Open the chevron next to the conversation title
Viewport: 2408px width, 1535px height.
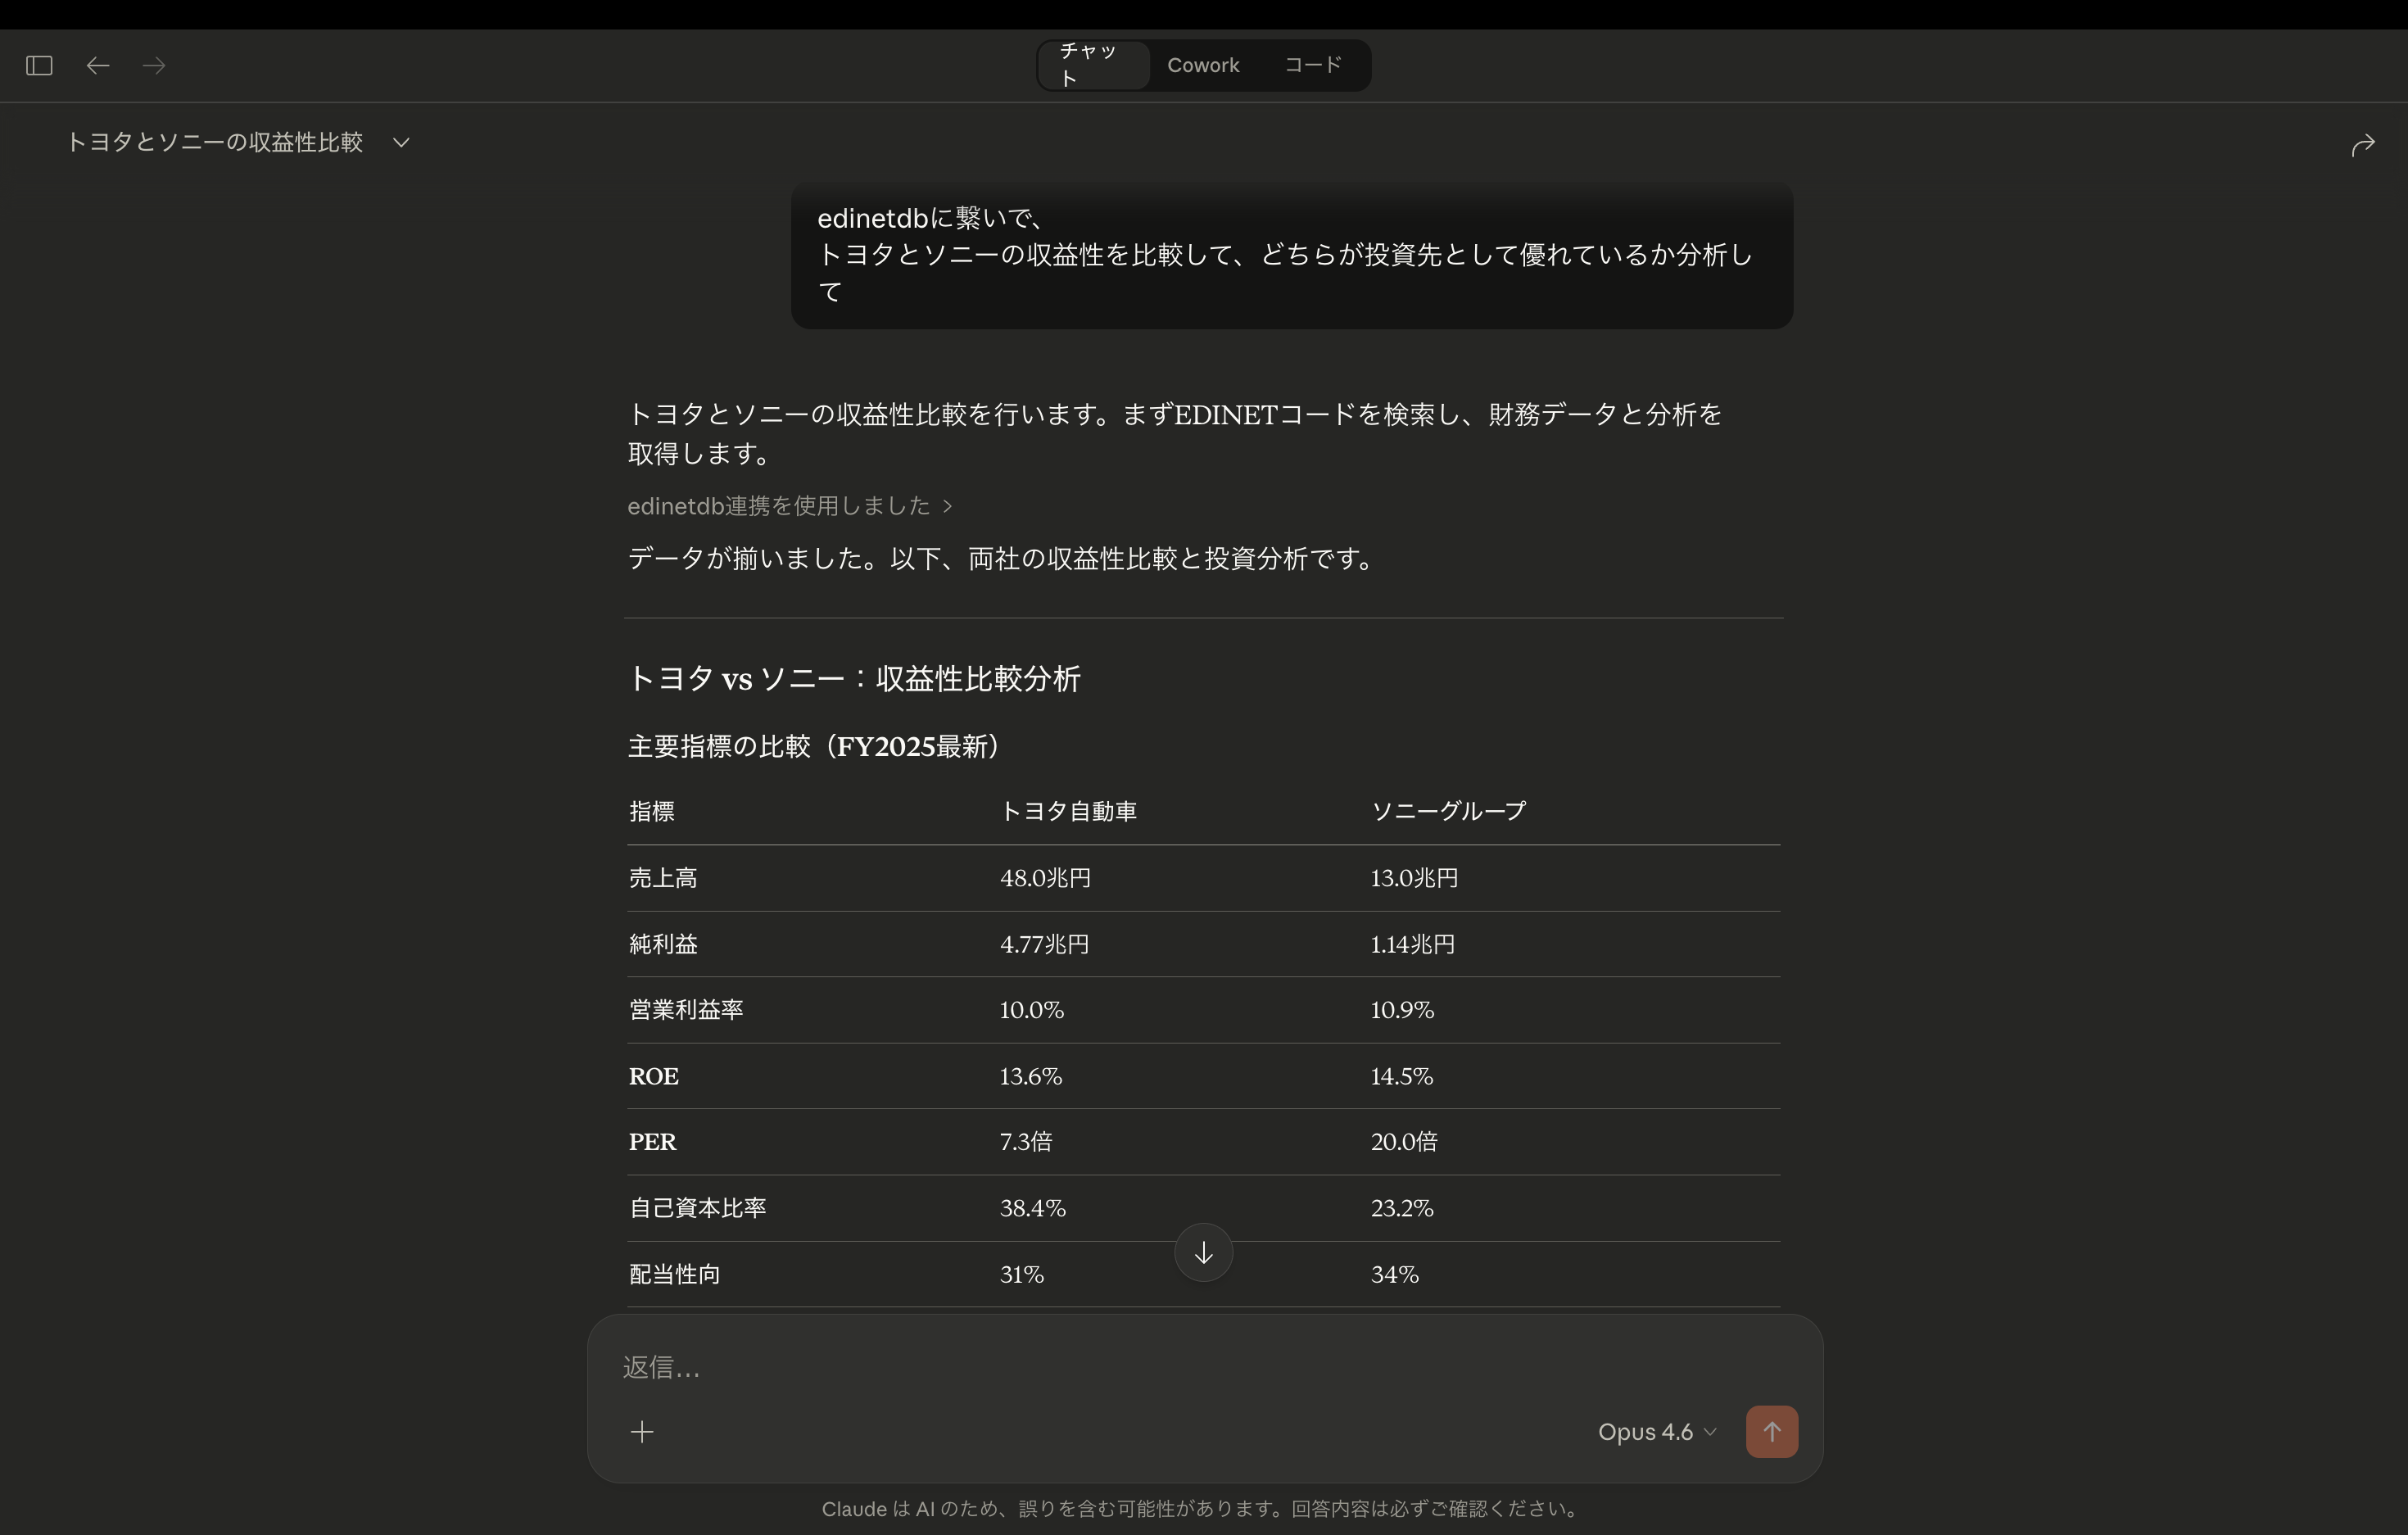click(x=401, y=143)
